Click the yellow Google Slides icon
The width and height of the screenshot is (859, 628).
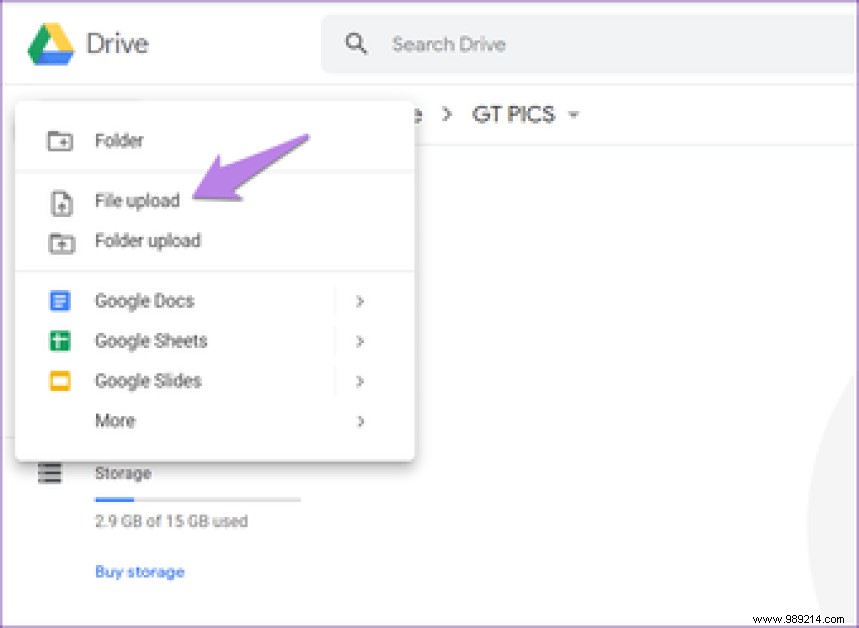[61, 380]
